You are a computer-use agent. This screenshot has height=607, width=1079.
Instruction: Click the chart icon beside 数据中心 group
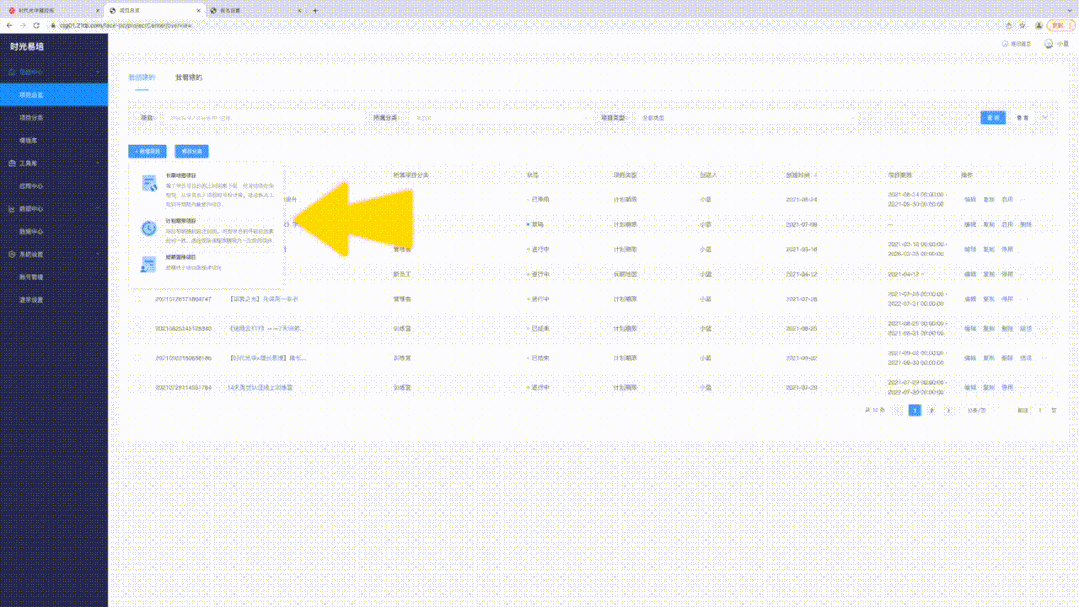[12, 209]
